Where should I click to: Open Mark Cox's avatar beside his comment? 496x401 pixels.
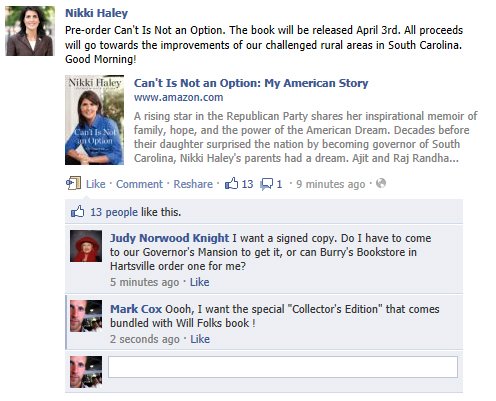coord(86,316)
